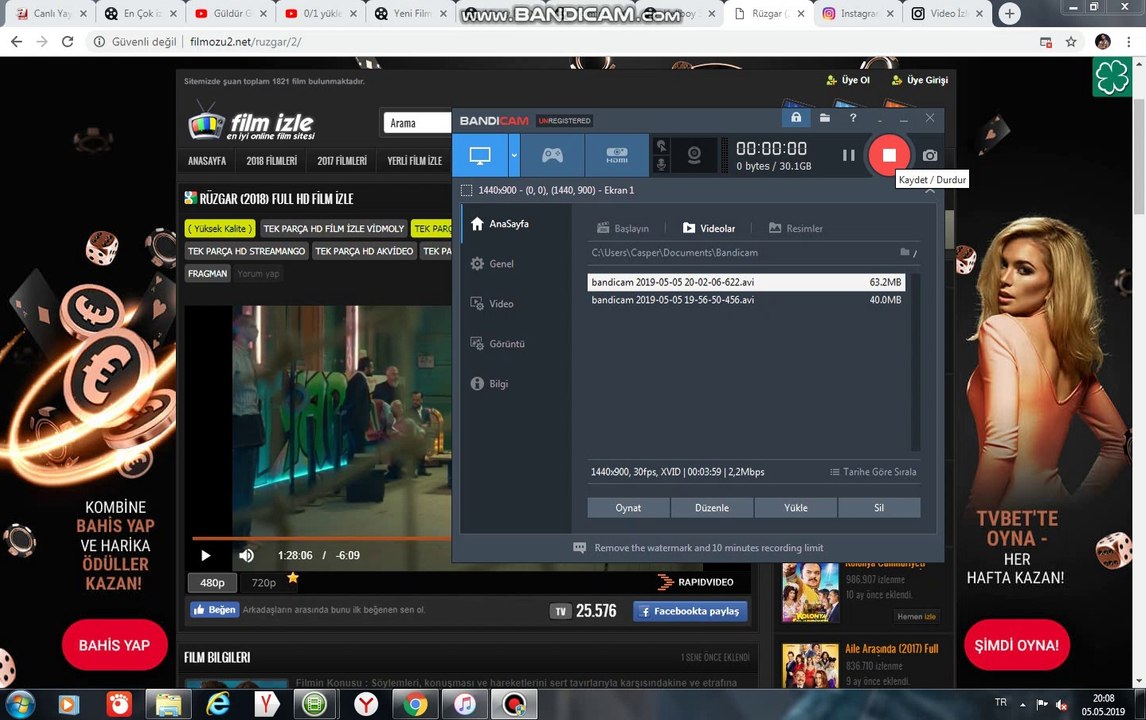Viewport: 1146px width, 720px height.
Task: Collapse the recording area info bar
Action: click(x=930, y=190)
